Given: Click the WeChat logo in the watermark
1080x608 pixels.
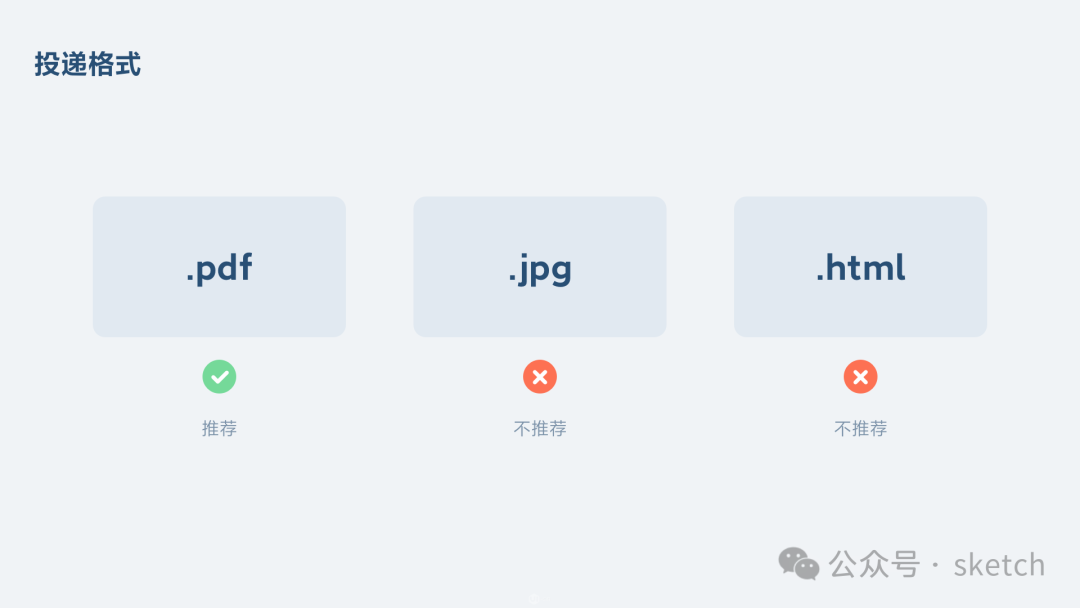Looking at the screenshot, I should click(799, 564).
